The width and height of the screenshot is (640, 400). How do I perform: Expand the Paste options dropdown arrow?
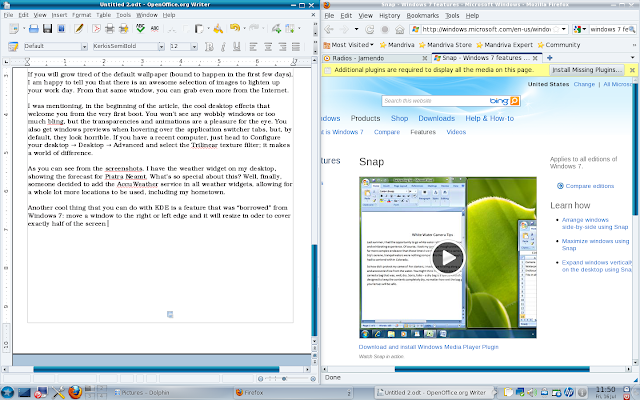click(x=208, y=29)
